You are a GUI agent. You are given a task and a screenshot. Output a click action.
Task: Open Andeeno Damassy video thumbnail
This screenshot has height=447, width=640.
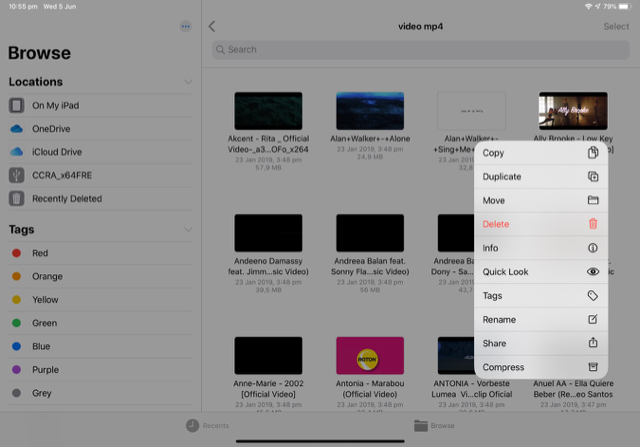tap(268, 233)
